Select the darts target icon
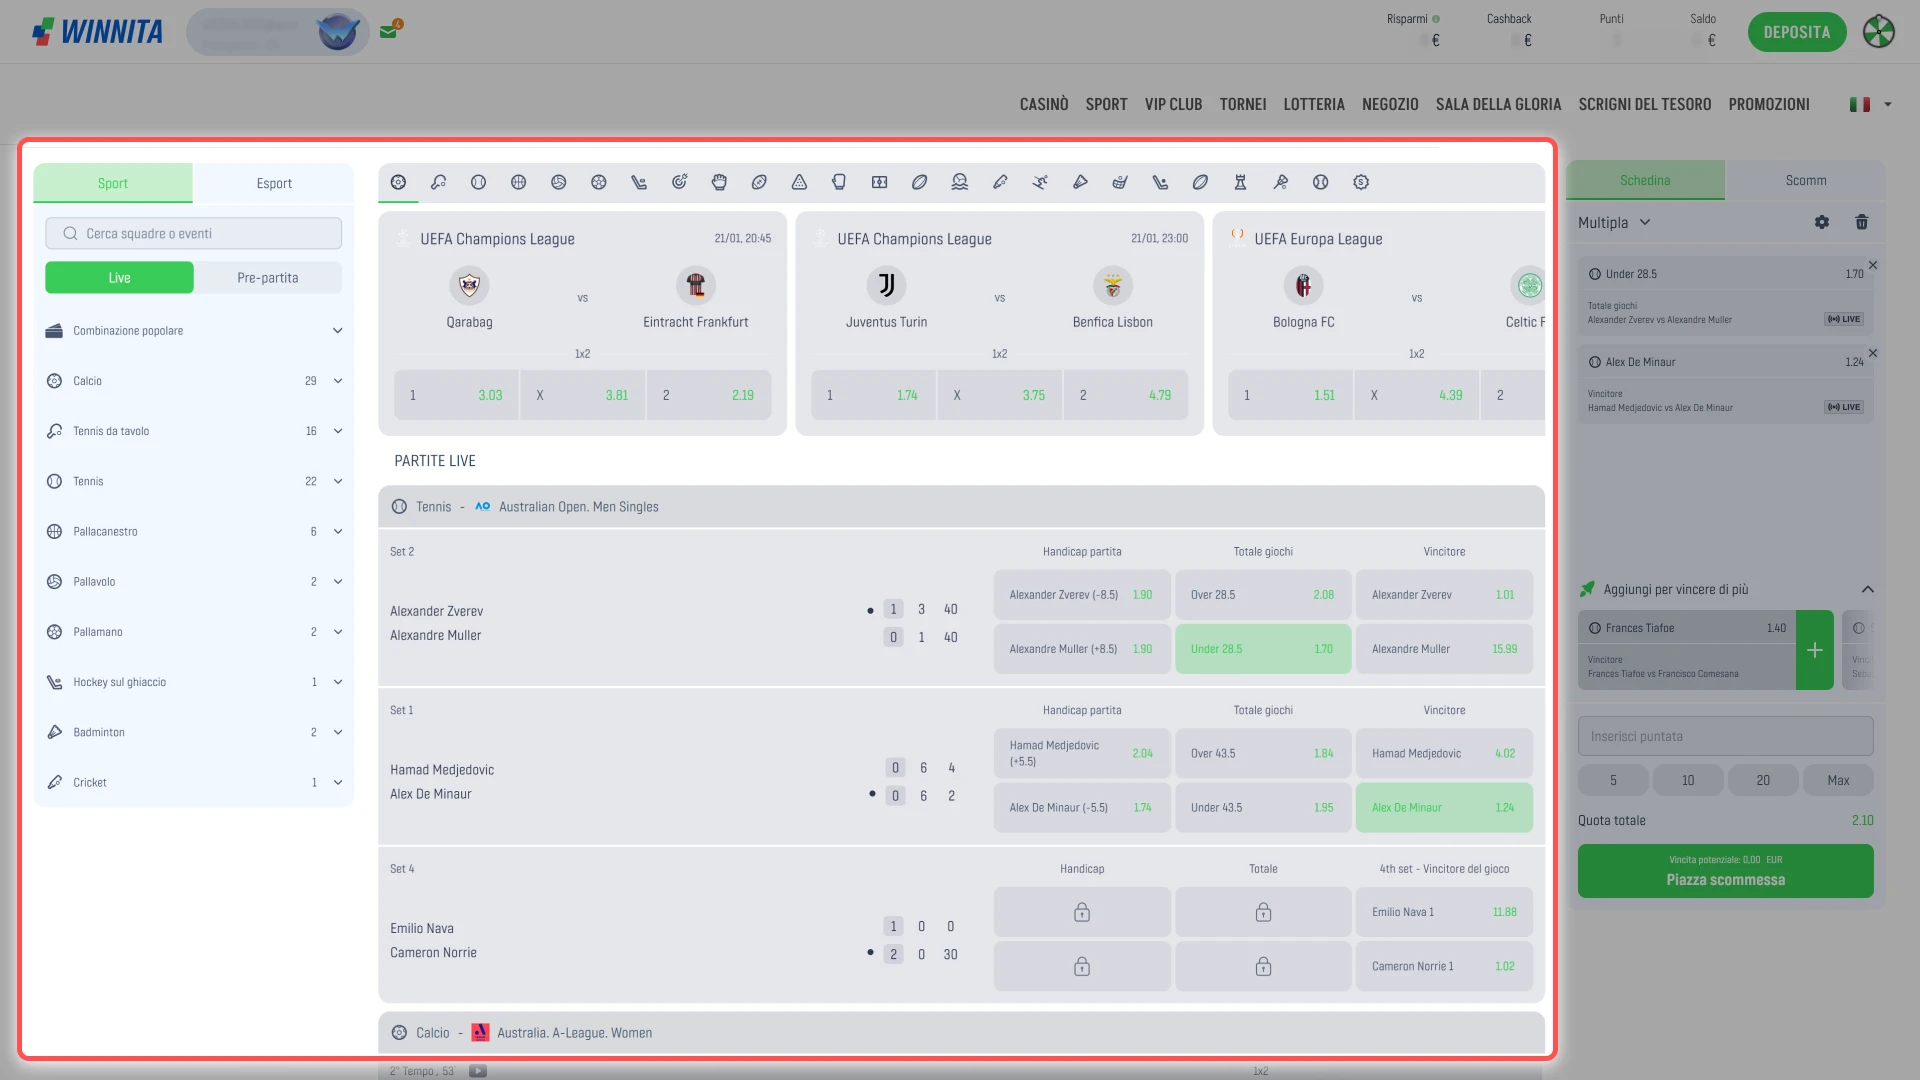This screenshot has width=1920, height=1080. tap(679, 182)
